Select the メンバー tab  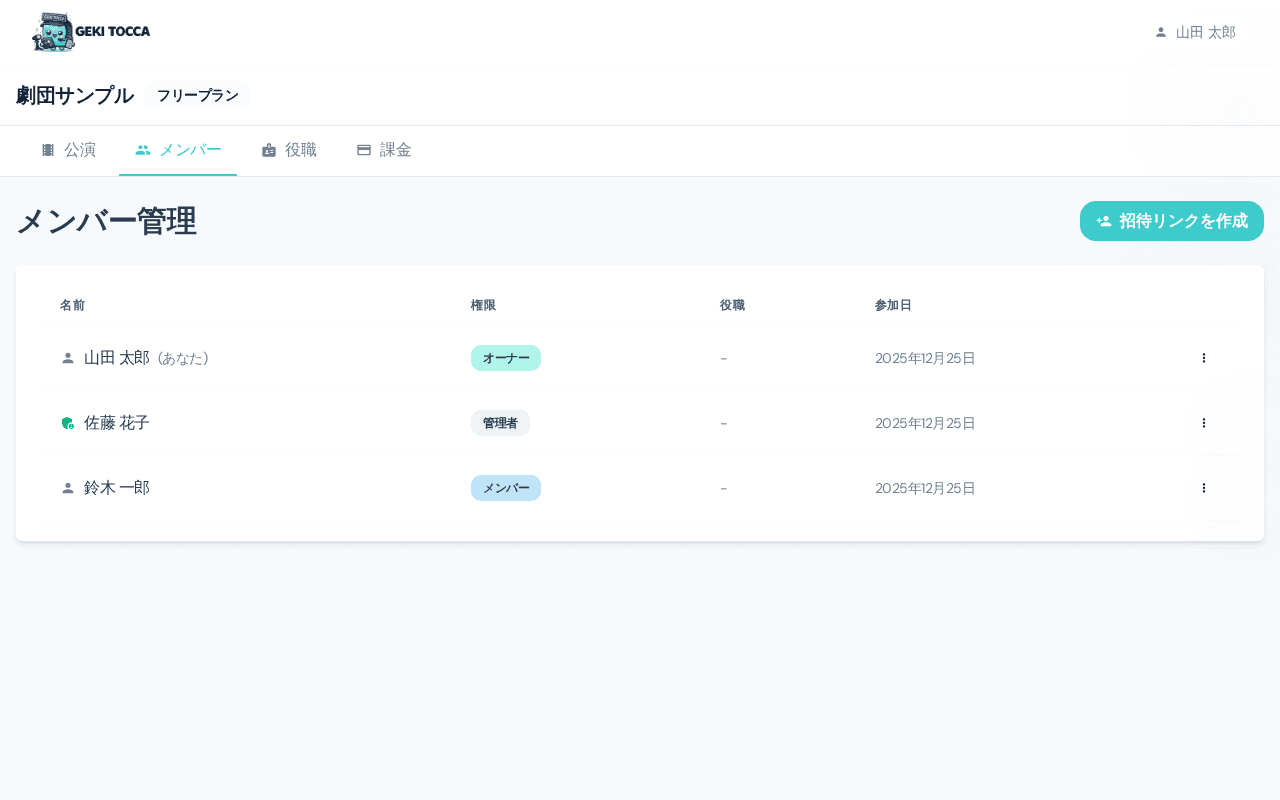[178, 150]
